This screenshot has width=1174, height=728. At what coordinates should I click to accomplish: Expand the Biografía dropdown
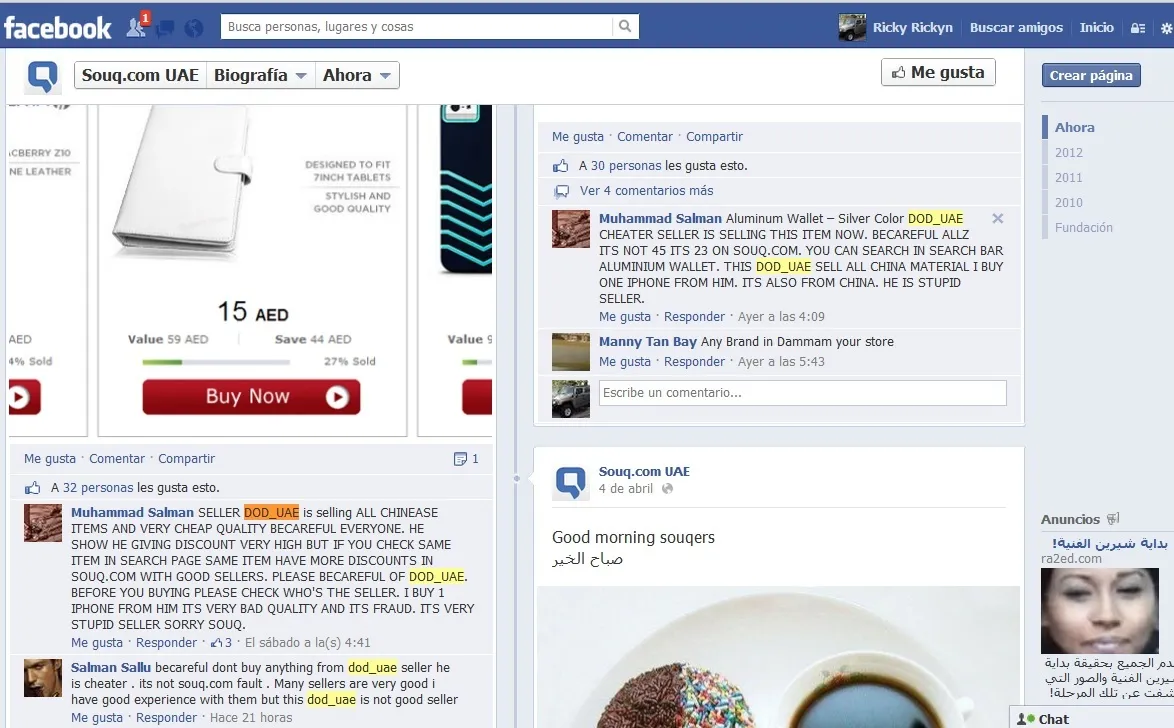(260, 75)
